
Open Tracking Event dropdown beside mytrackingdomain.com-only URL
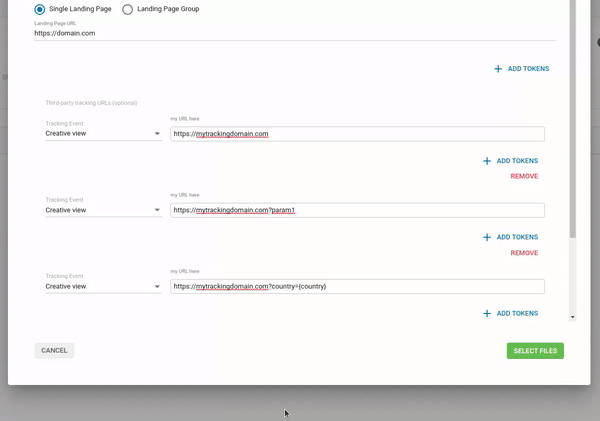coord(103,134)
